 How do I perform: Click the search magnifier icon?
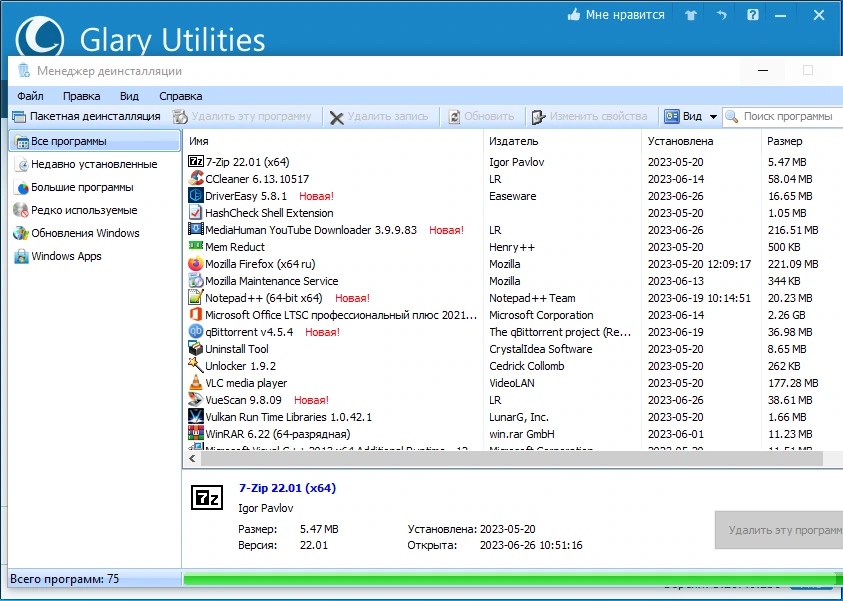tap(732, 116)
